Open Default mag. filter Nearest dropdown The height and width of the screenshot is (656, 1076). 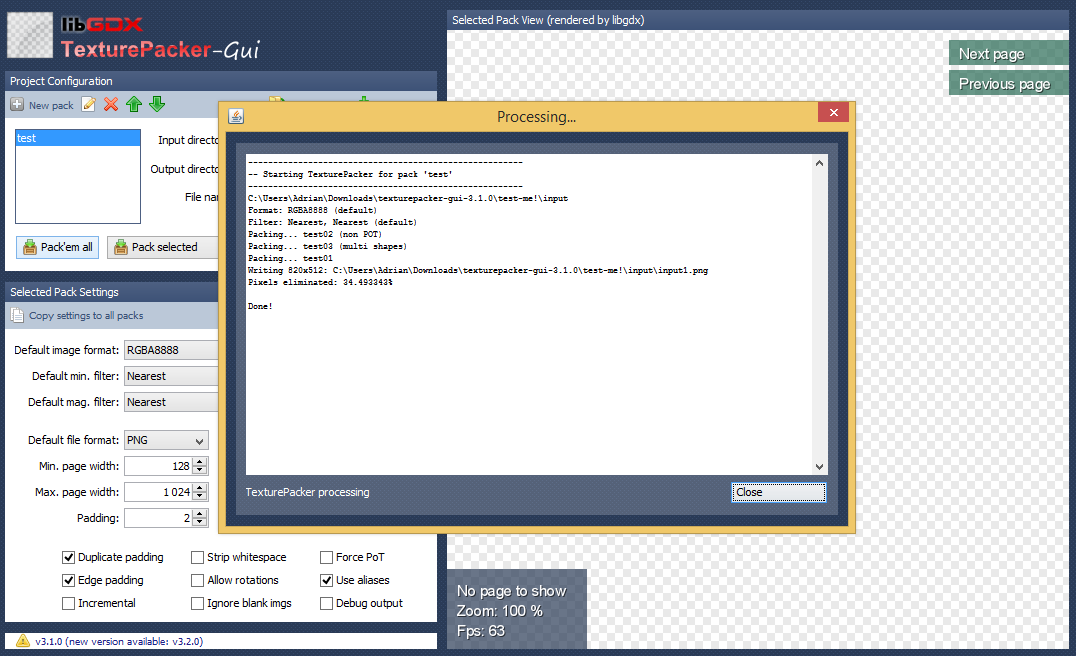(171, 402)
